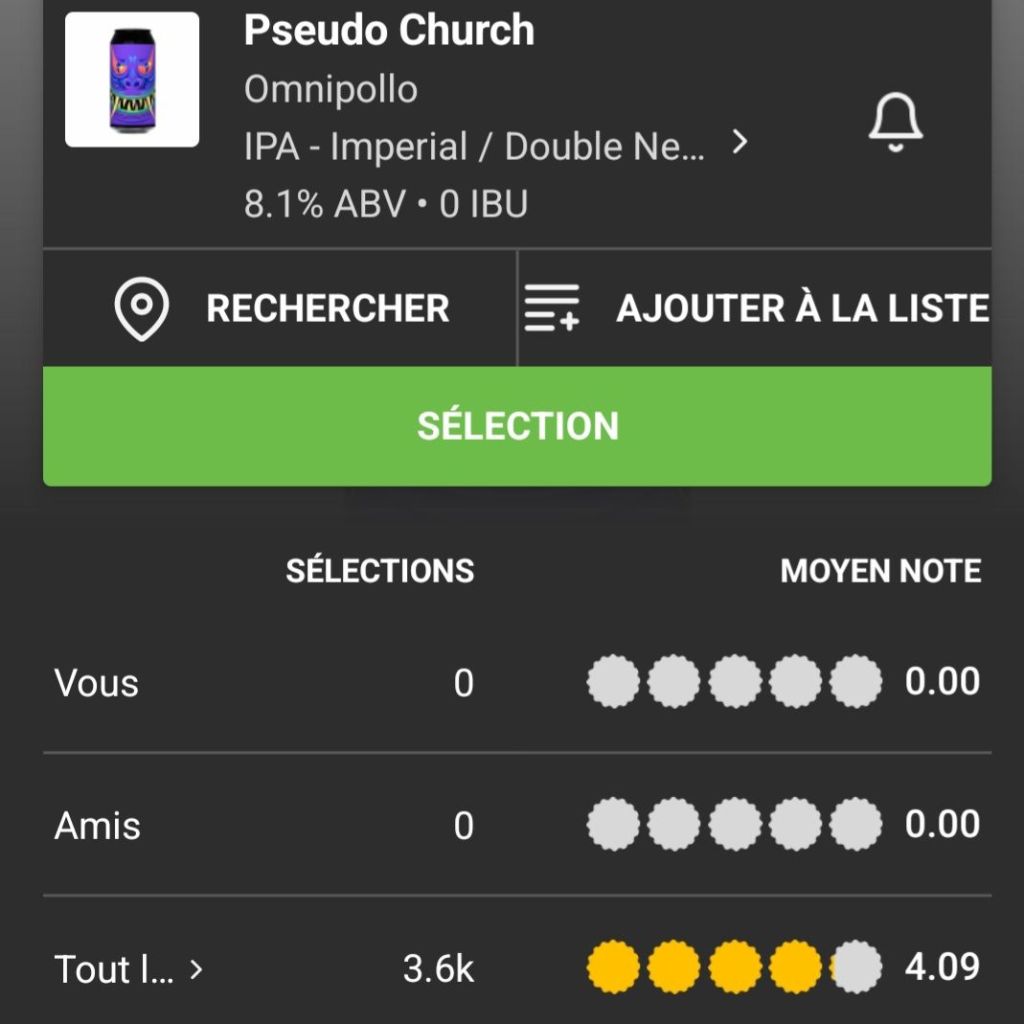Open the Amis check-ins row
1024x1024 pixels.
pos(98,826)
